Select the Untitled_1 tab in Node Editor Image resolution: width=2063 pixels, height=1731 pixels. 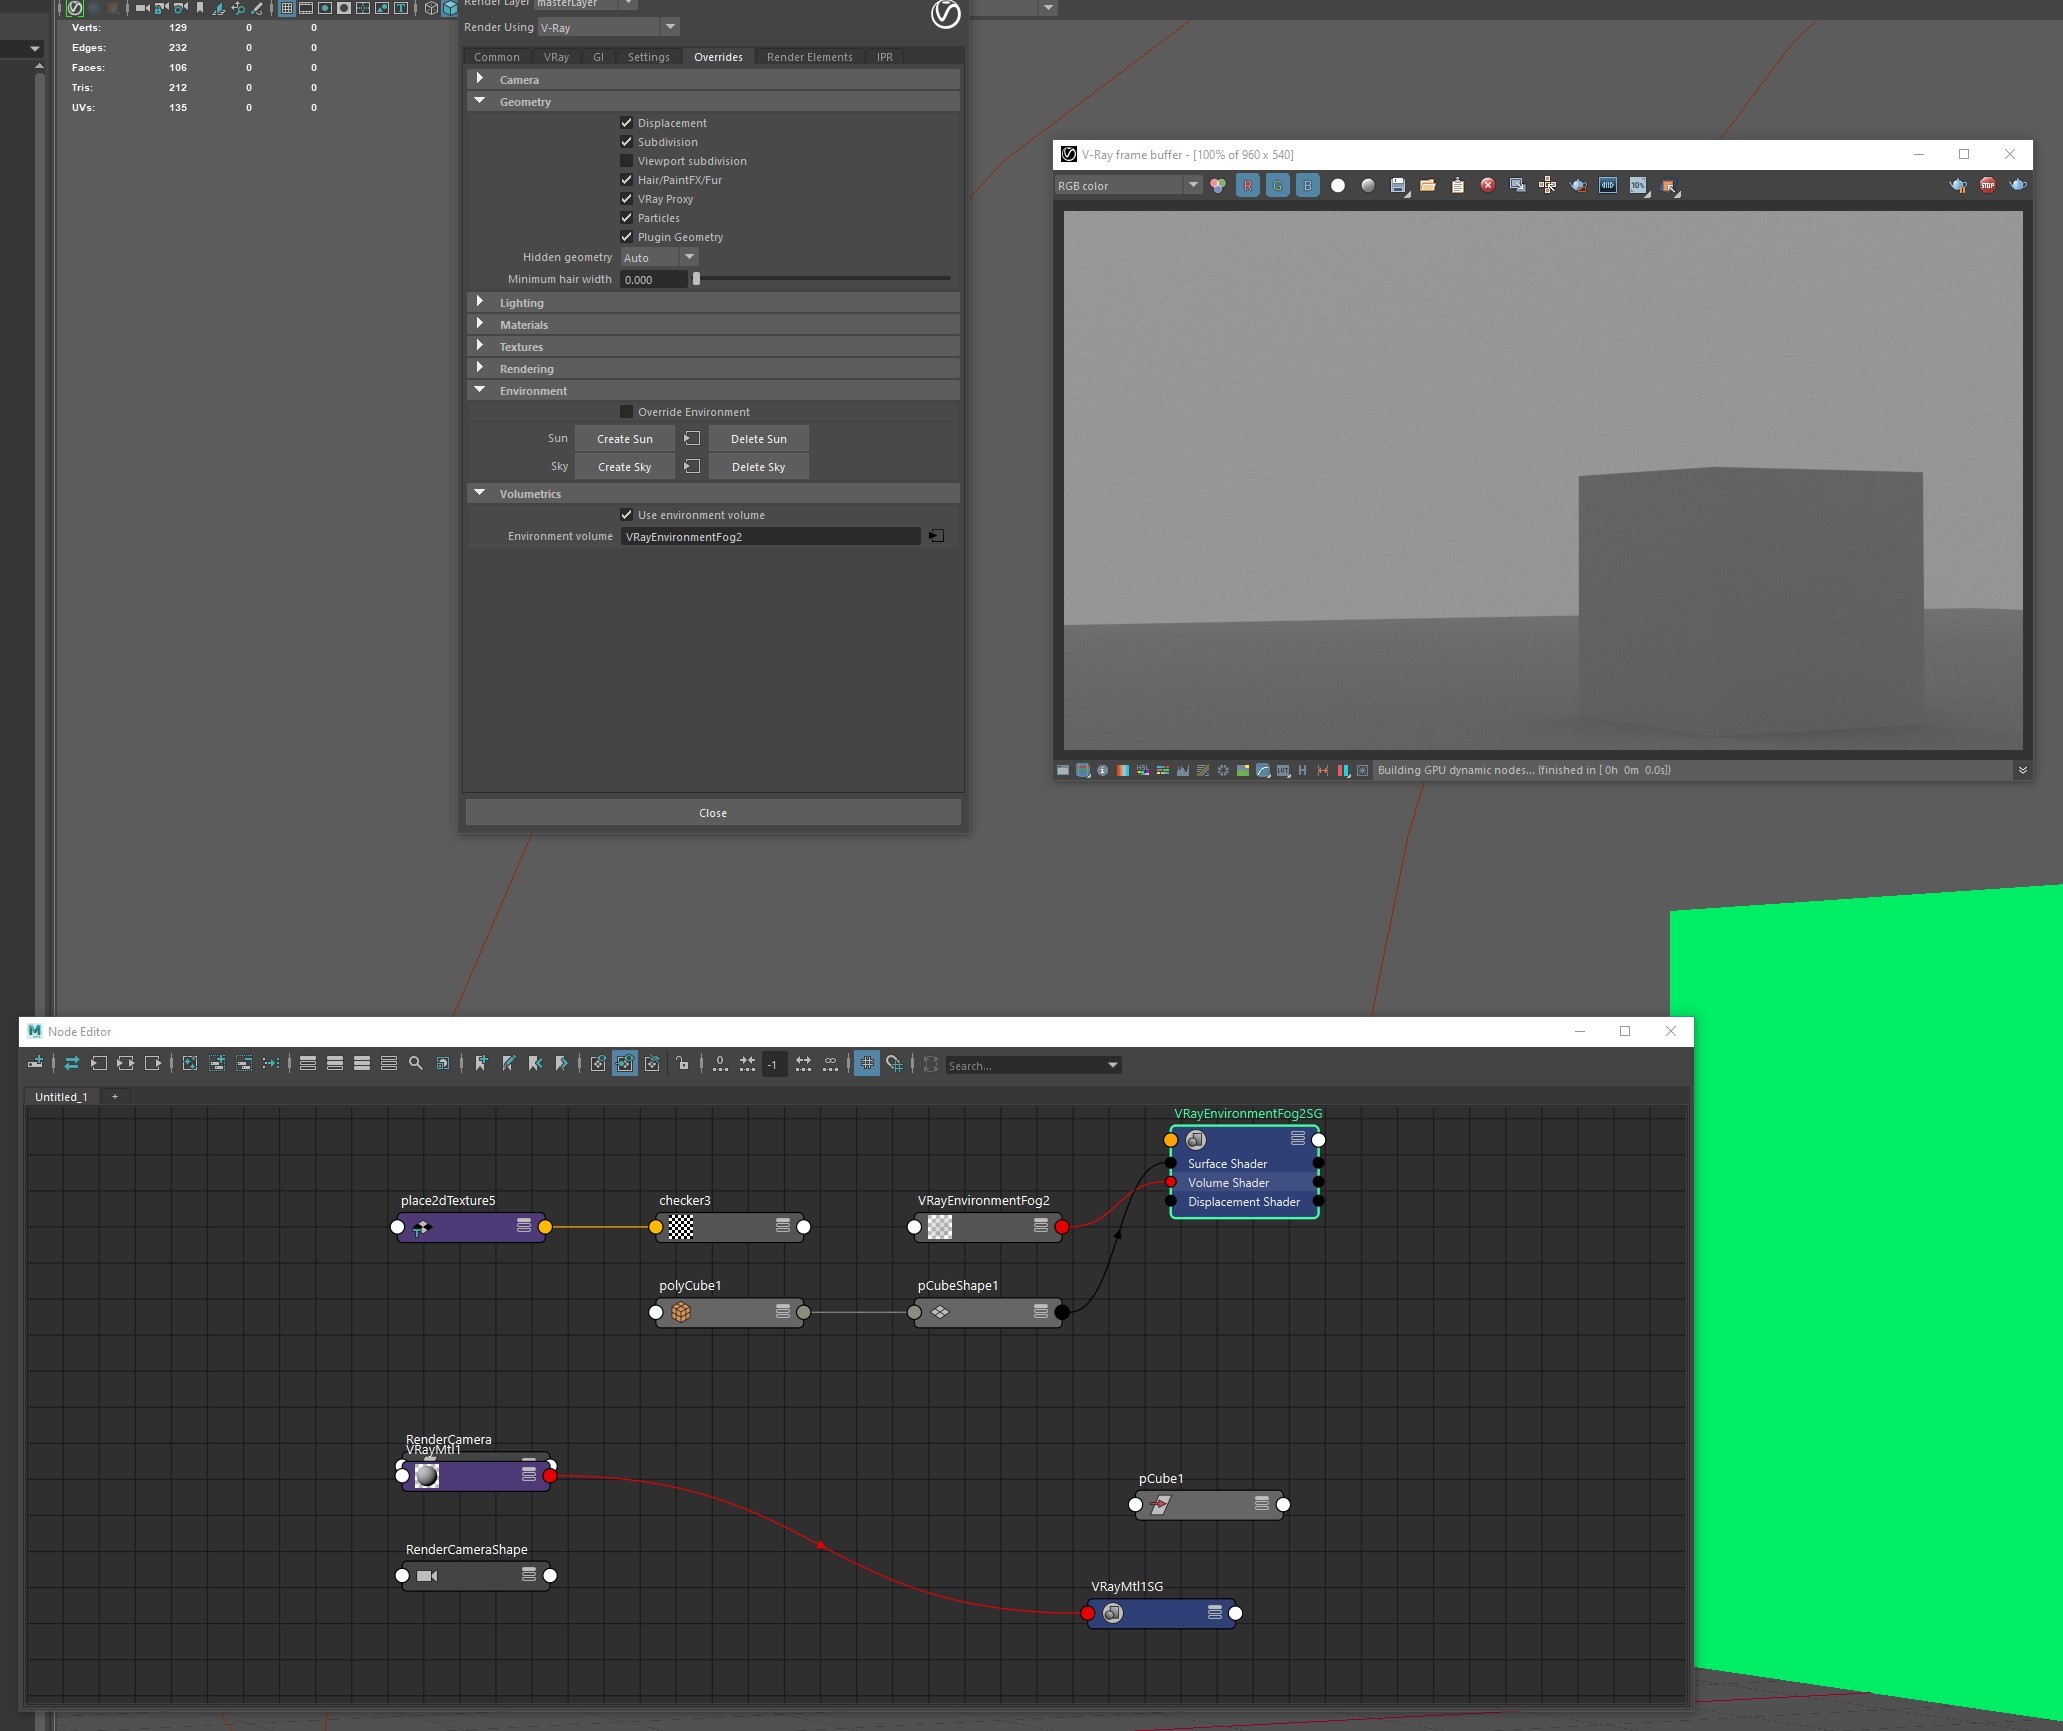tap(61, 1096)
